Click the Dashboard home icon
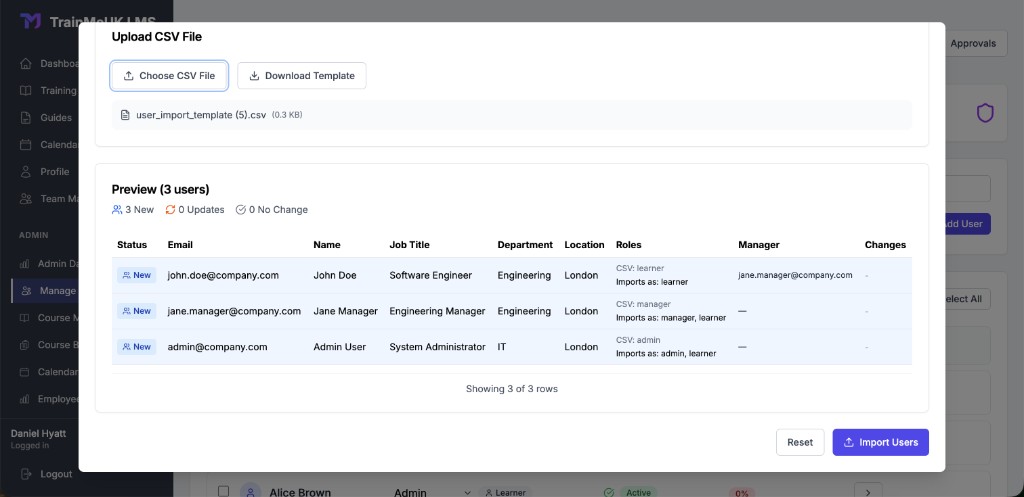This screenshot has height=497, width=1024. pyautogui.click(x=25, y=63)
